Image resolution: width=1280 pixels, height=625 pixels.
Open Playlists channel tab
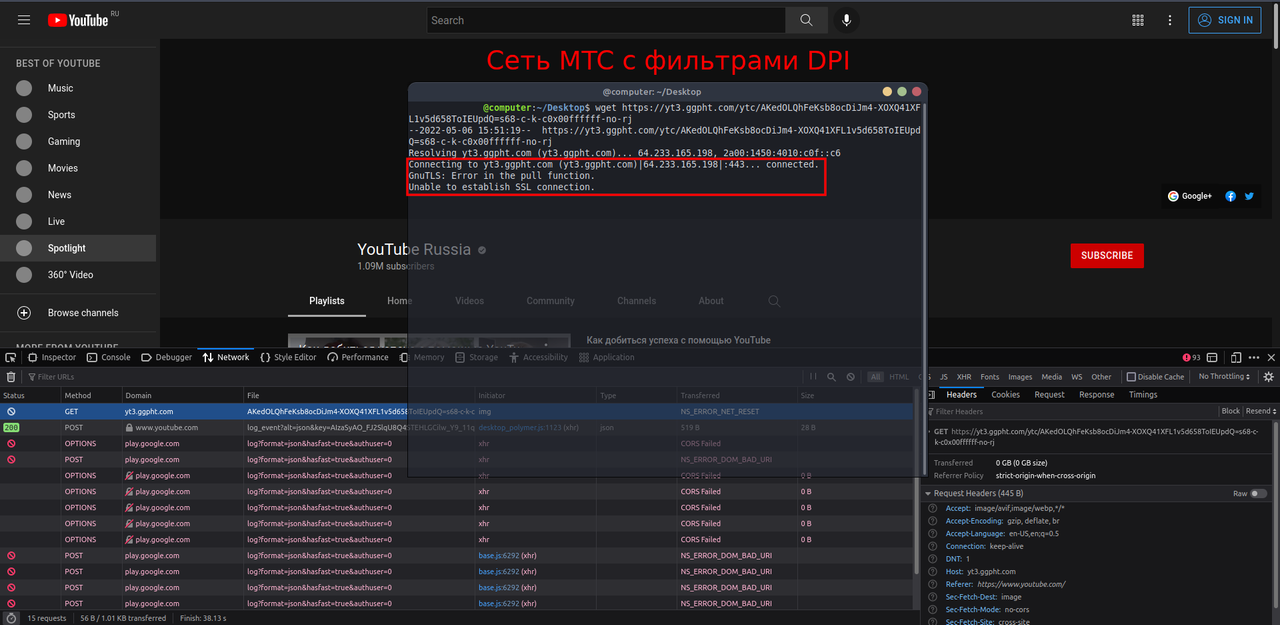(x=327, y=300)
